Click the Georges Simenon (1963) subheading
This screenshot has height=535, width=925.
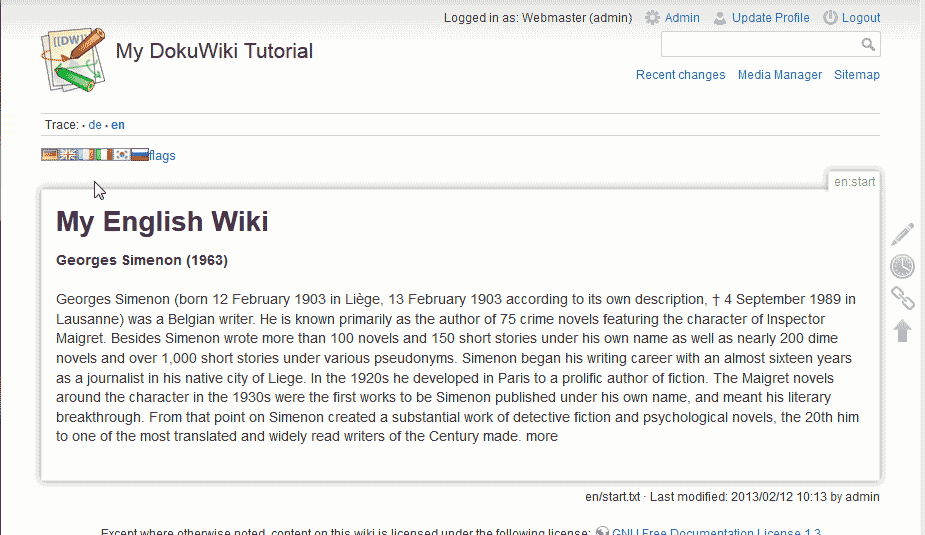point(142,260)
